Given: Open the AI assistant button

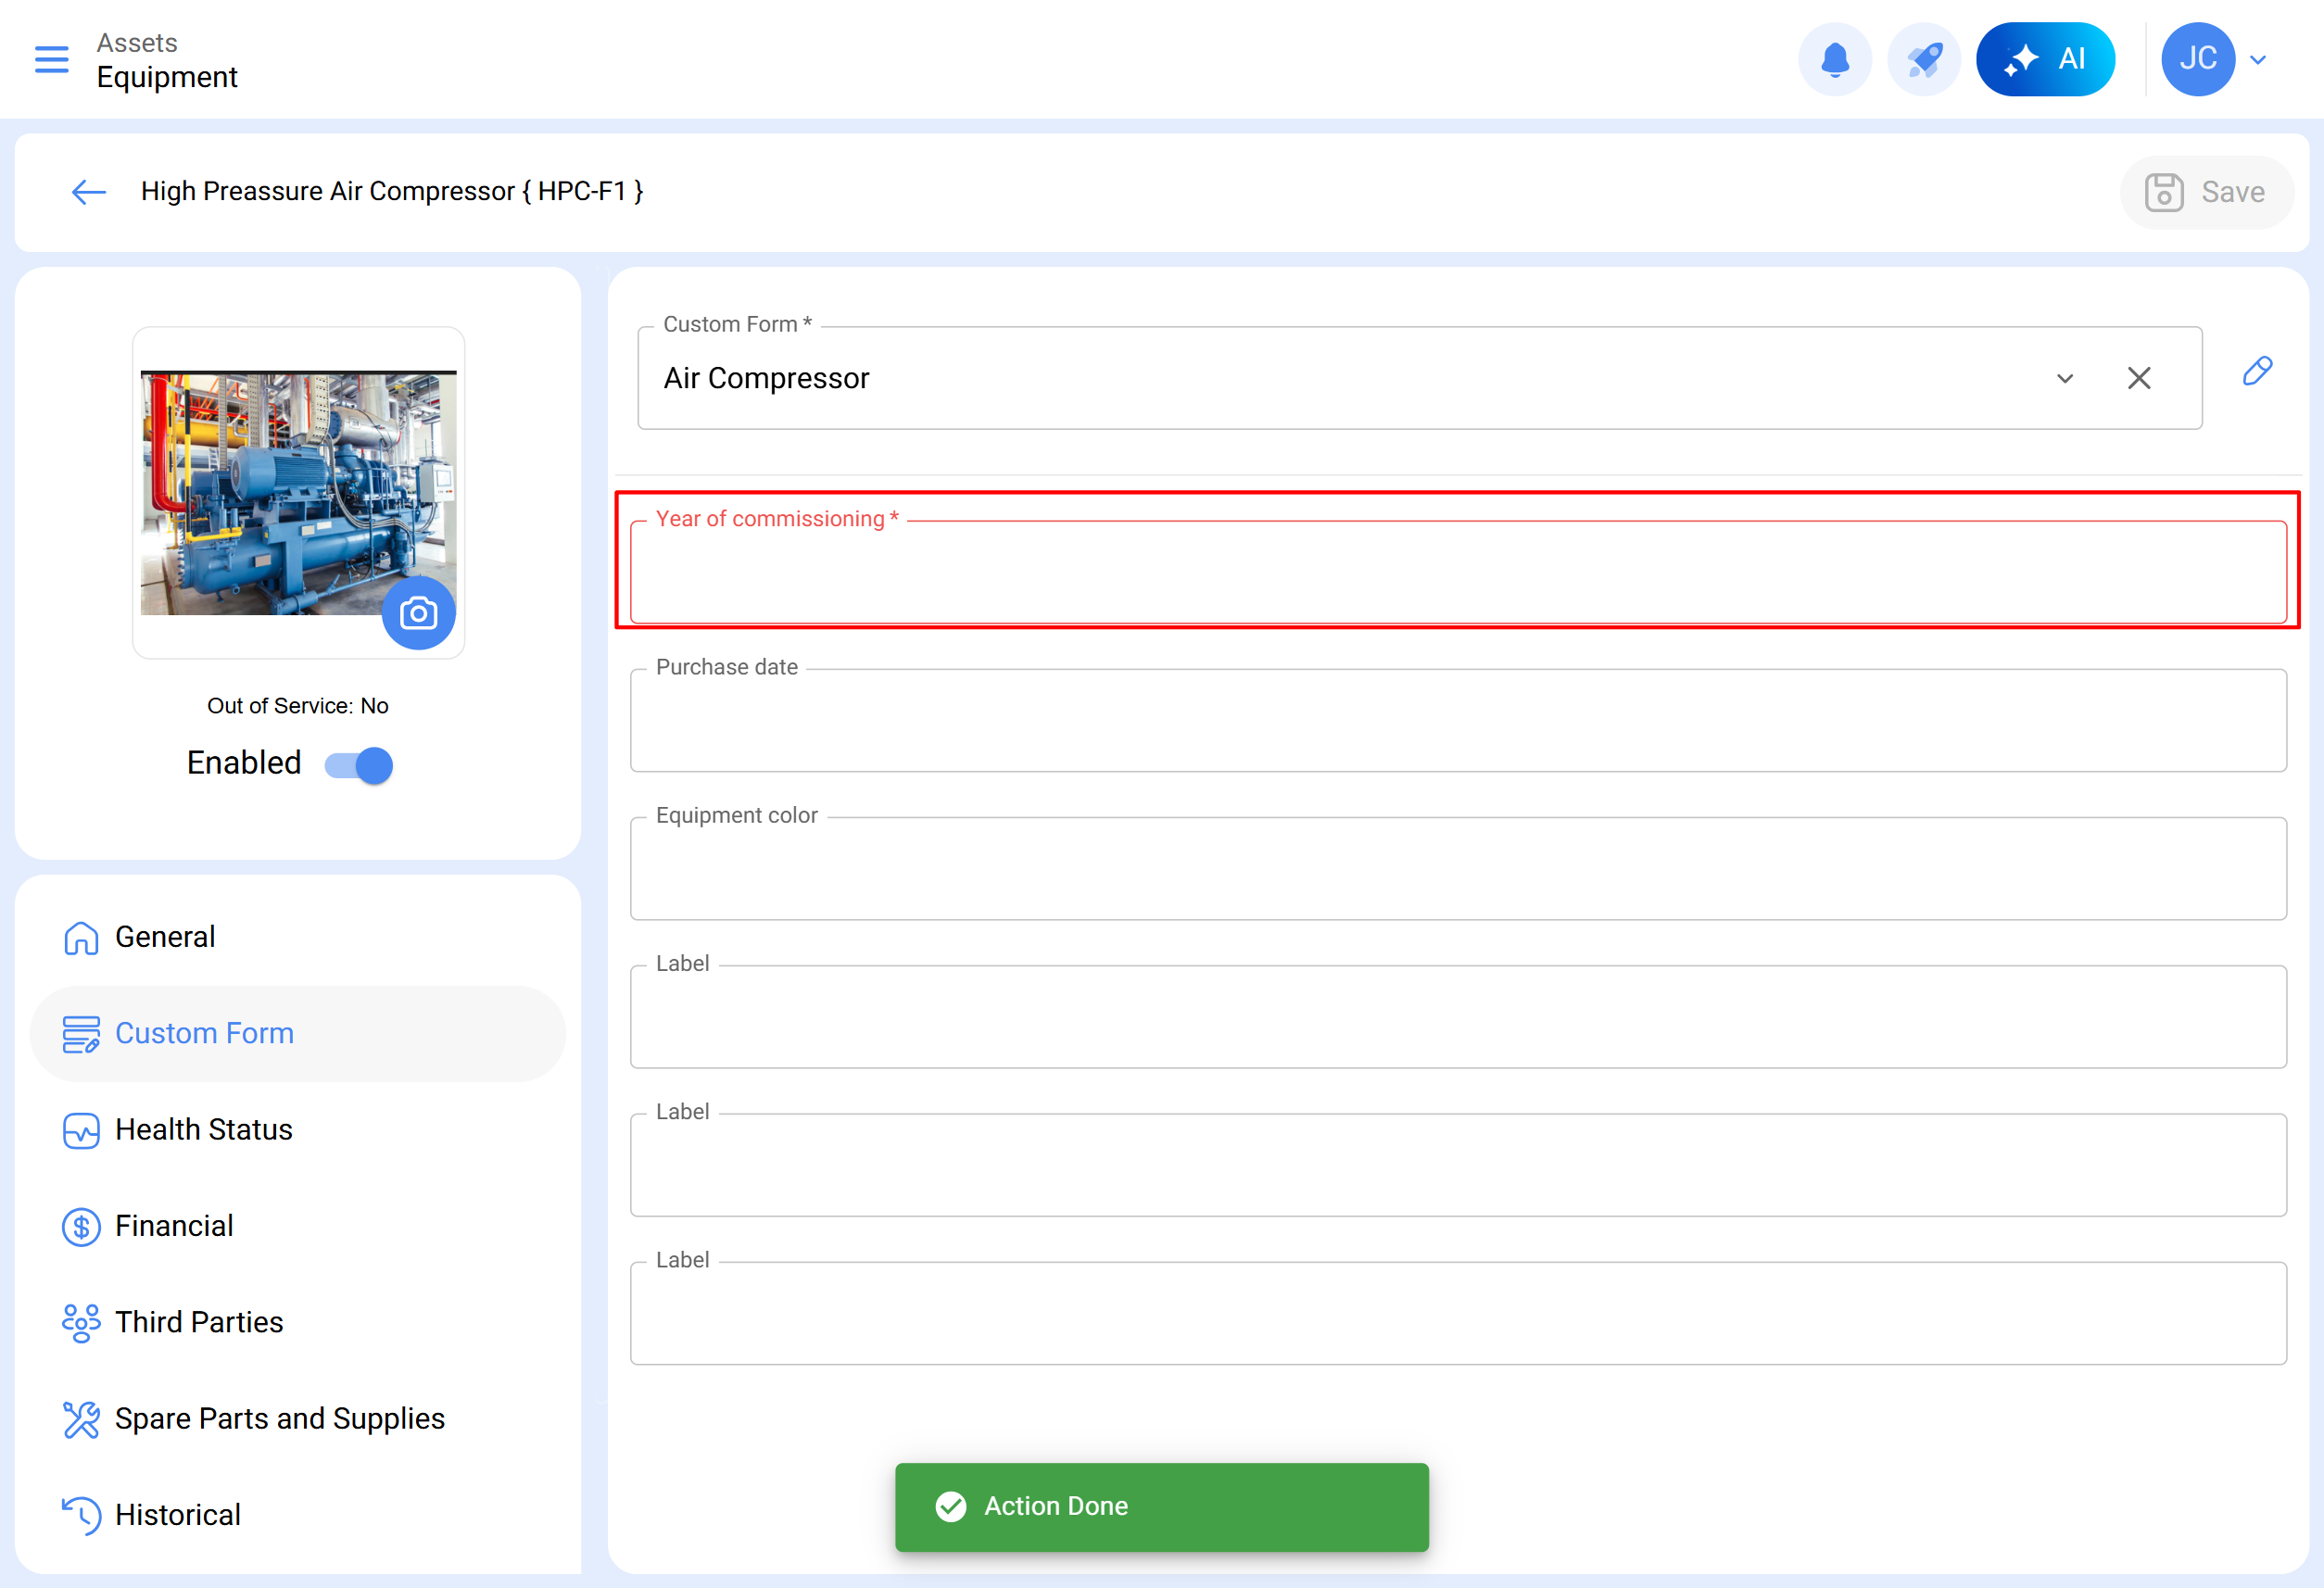Looking at the screenshot, I should click(2044, 60).
